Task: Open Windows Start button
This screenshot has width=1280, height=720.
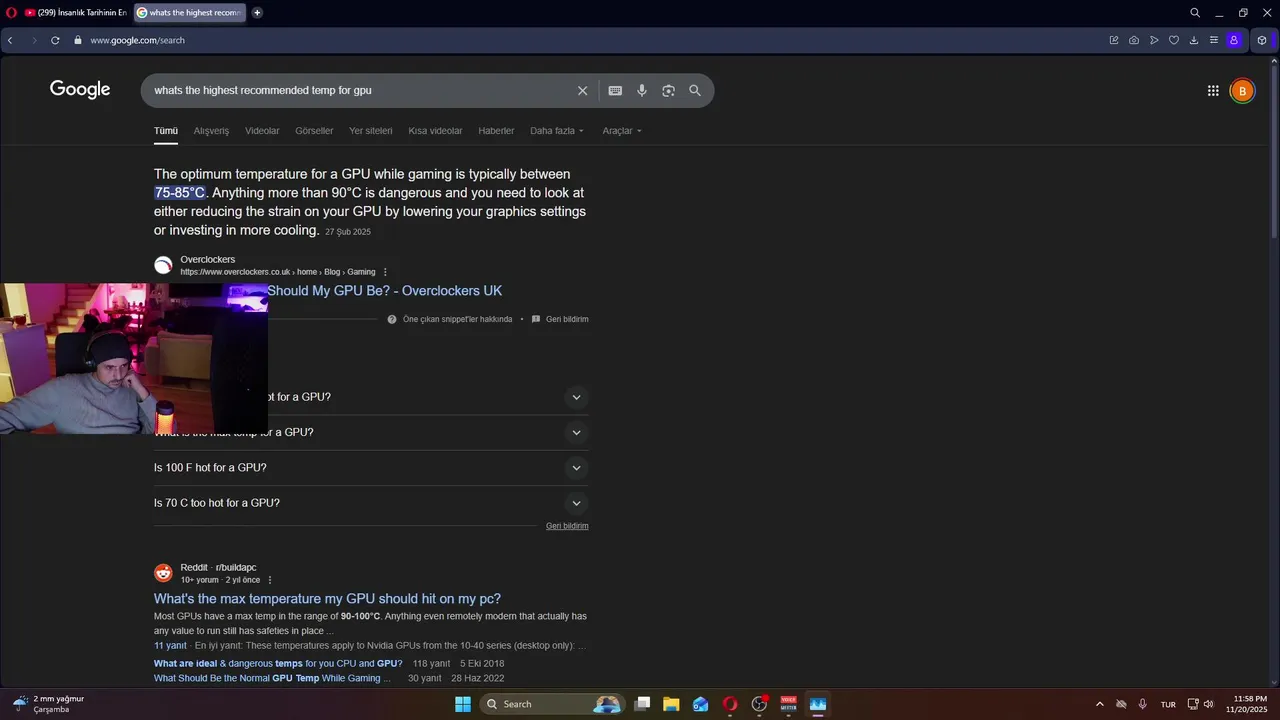Action: pyautogui.click(x=463, y=704)
